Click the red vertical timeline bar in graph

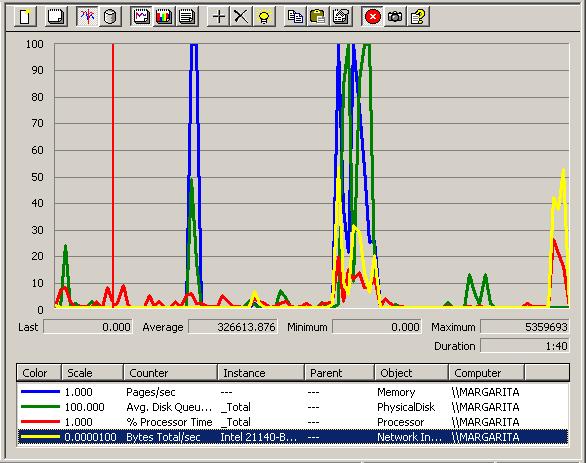[x=113, y=176]
